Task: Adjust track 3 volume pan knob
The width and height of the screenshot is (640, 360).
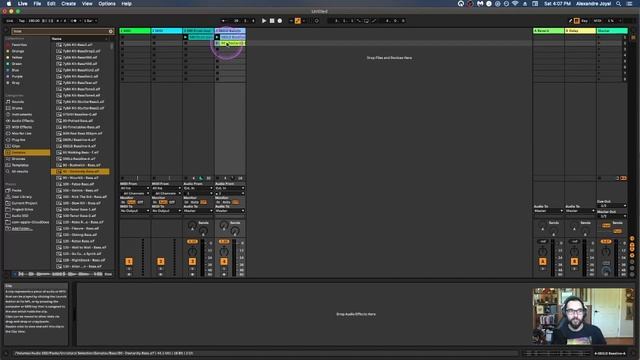Action: (x=192, y=251)
